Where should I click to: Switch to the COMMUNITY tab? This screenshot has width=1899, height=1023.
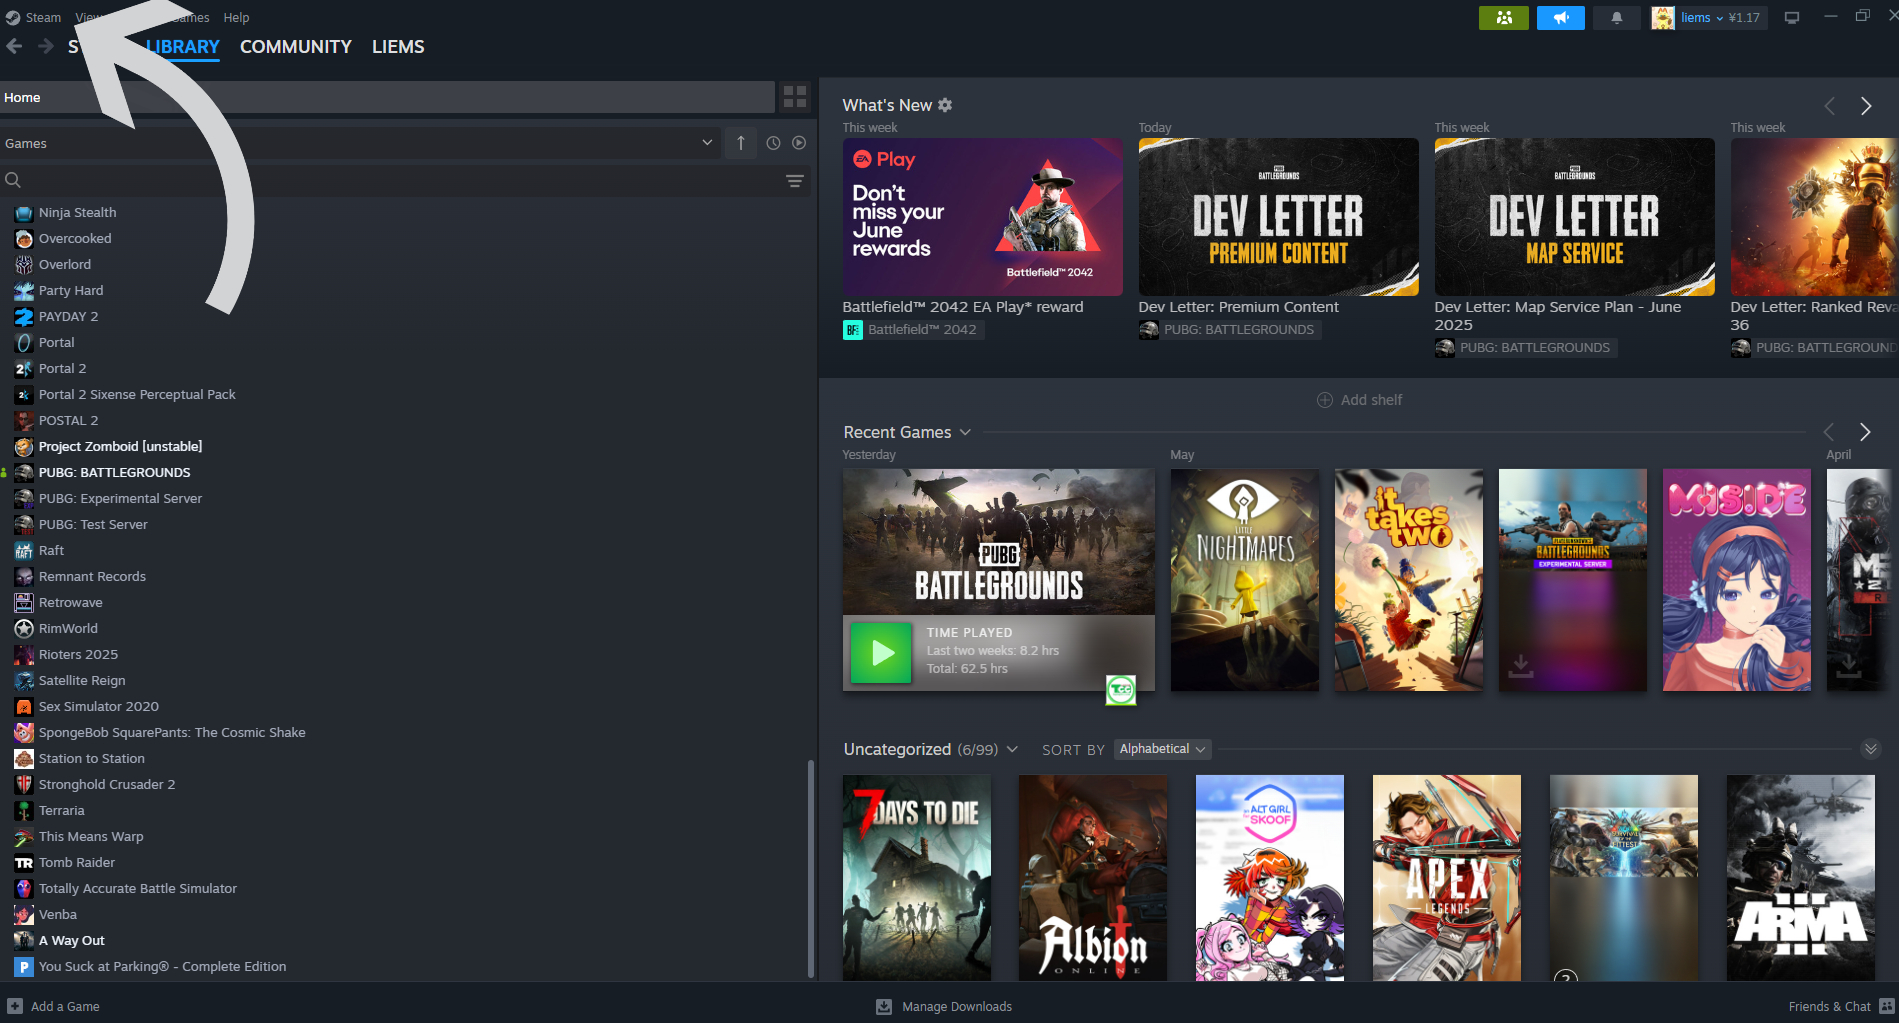coord(295,47)
